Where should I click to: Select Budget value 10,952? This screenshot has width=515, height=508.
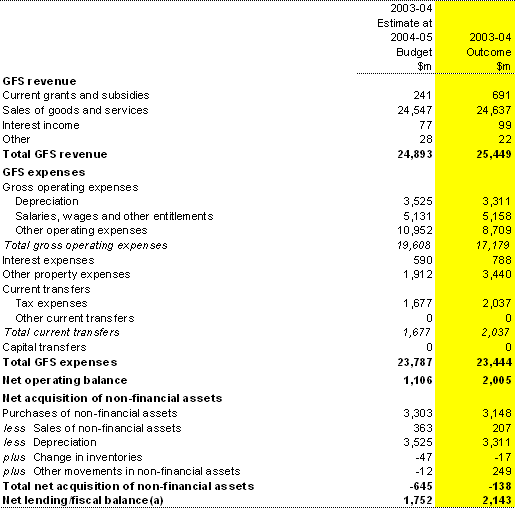(x=415, y=230)
